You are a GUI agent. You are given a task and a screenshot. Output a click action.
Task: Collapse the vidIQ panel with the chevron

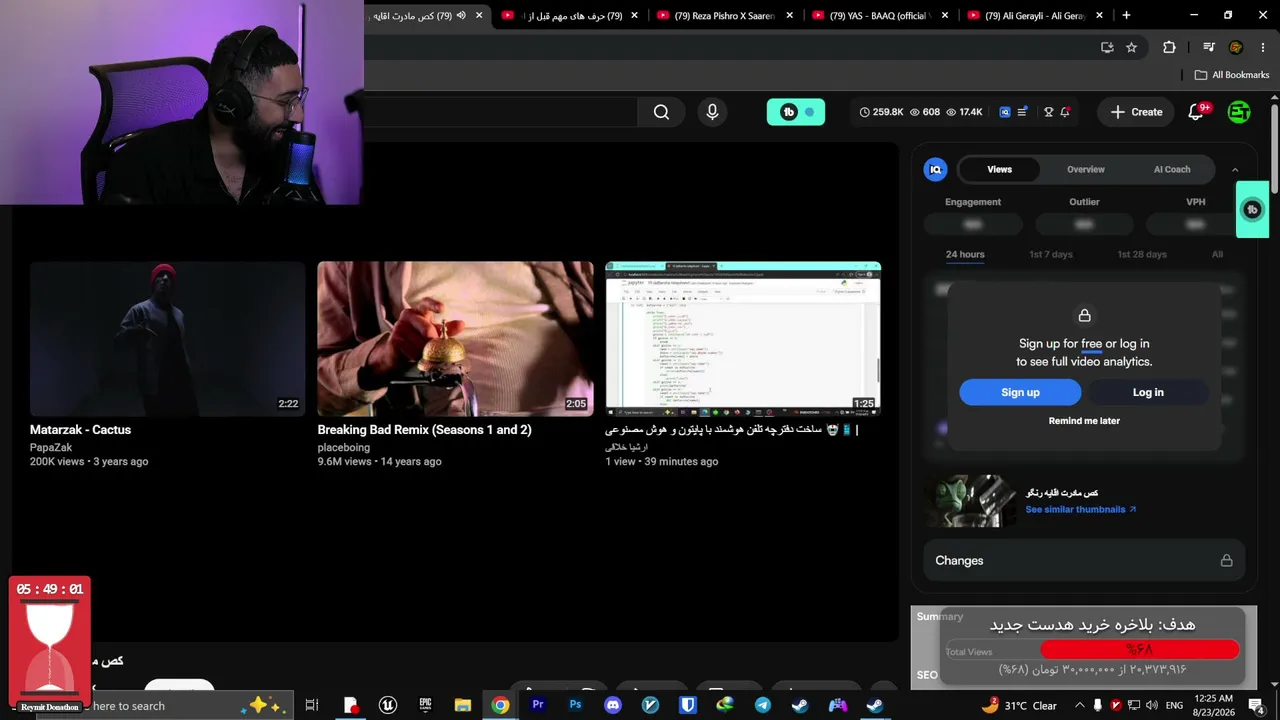click(x=1235, y=170)
